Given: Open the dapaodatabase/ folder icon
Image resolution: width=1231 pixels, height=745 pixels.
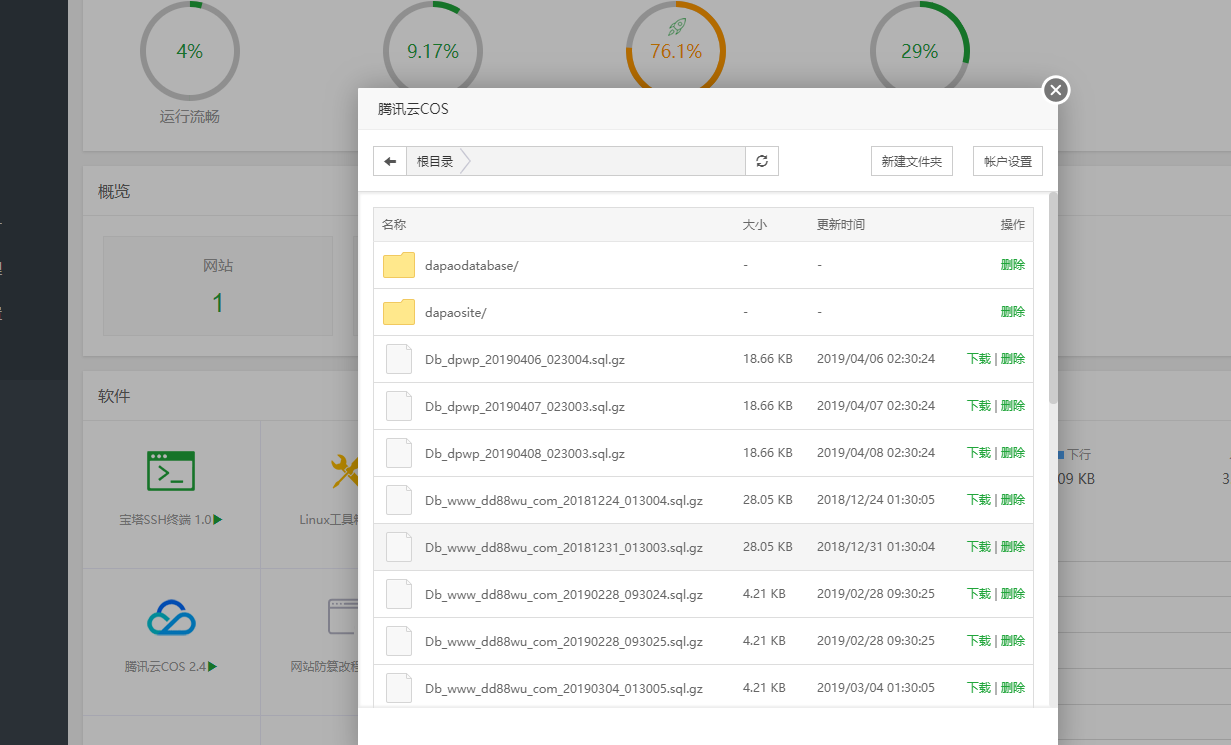Looking at the screenshot, I should click(x=399, y=265).
